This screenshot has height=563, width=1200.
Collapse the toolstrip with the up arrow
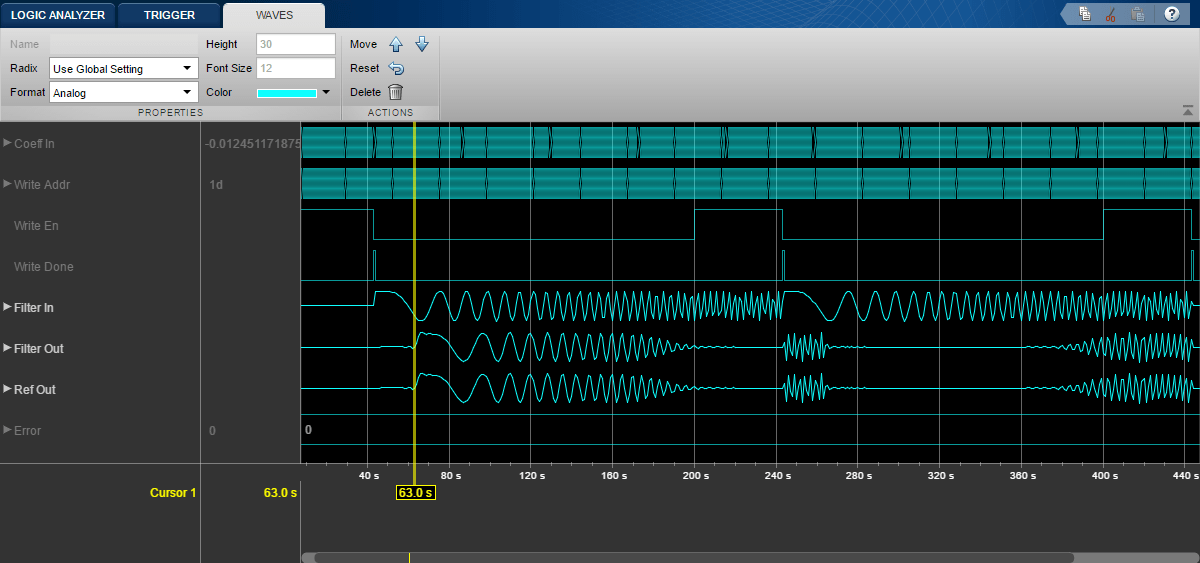pyautogui.click(x=1188, y=110)
